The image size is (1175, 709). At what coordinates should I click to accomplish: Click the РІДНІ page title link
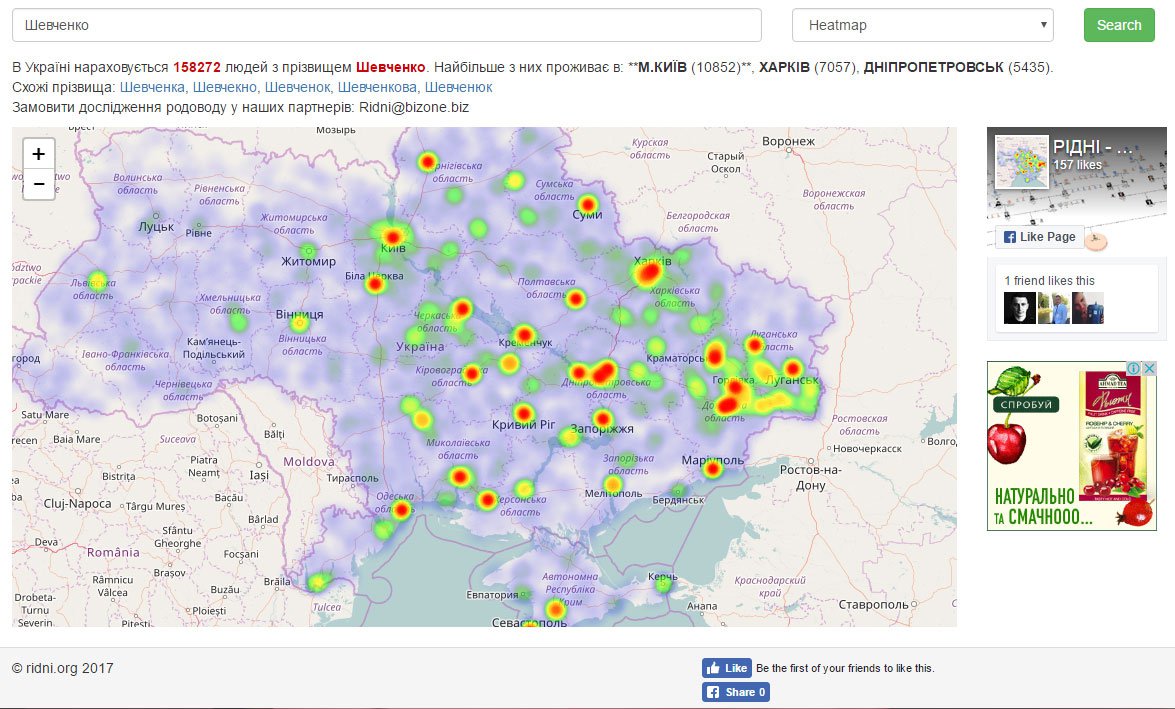pyautogui.click(x=1093, y=147)
